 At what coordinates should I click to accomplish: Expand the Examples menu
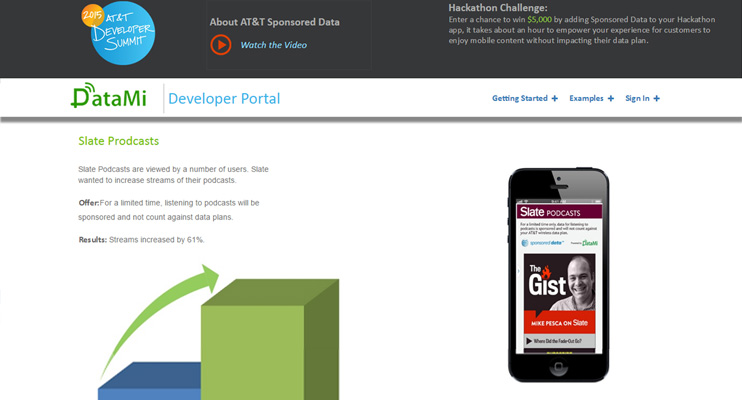[592, 98]
